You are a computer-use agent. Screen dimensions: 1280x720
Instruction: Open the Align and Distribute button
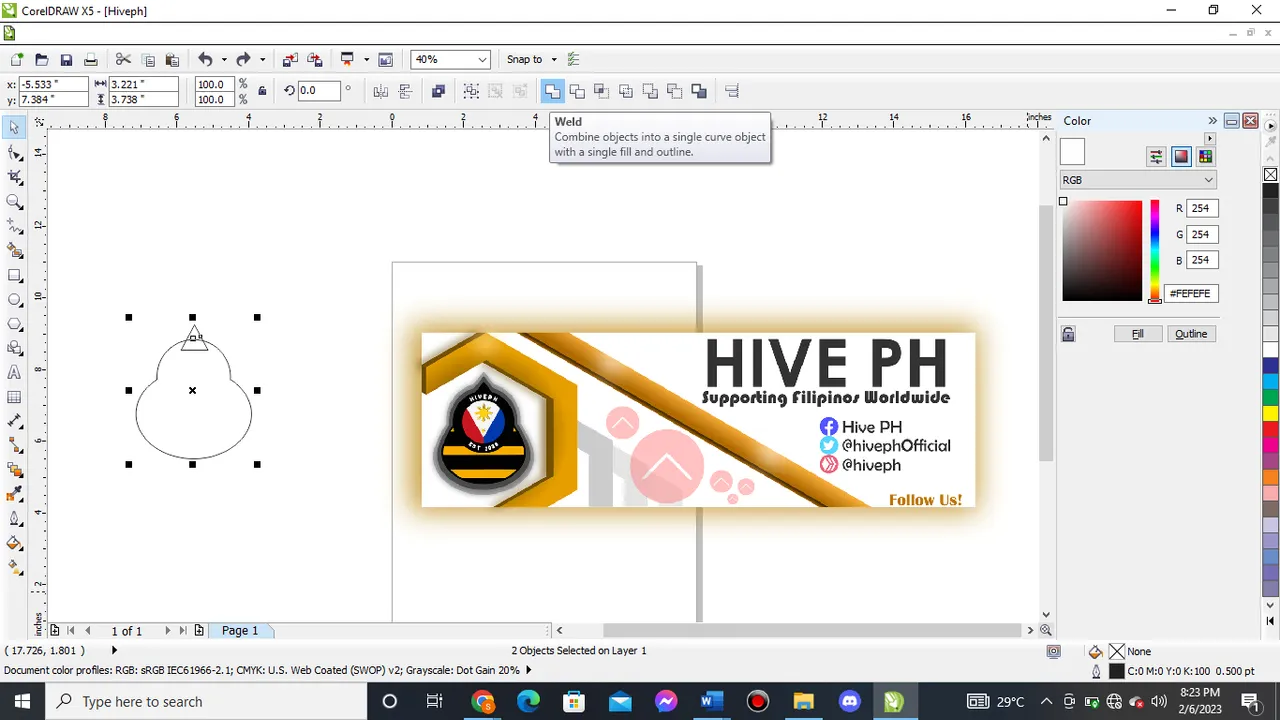[732, 91]
